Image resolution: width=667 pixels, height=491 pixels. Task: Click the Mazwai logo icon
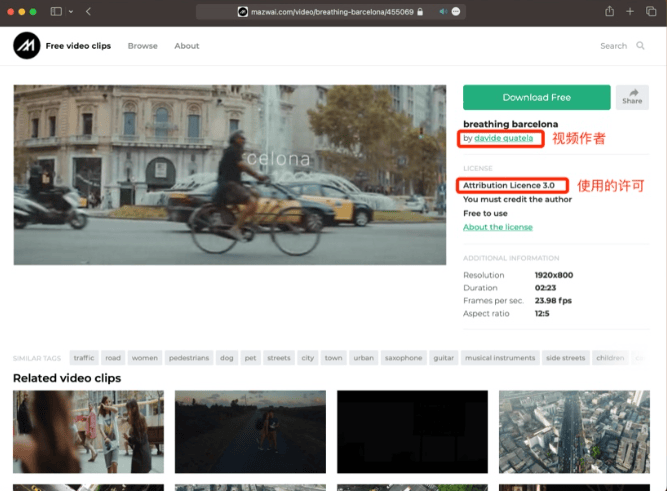tap(27, 46)
